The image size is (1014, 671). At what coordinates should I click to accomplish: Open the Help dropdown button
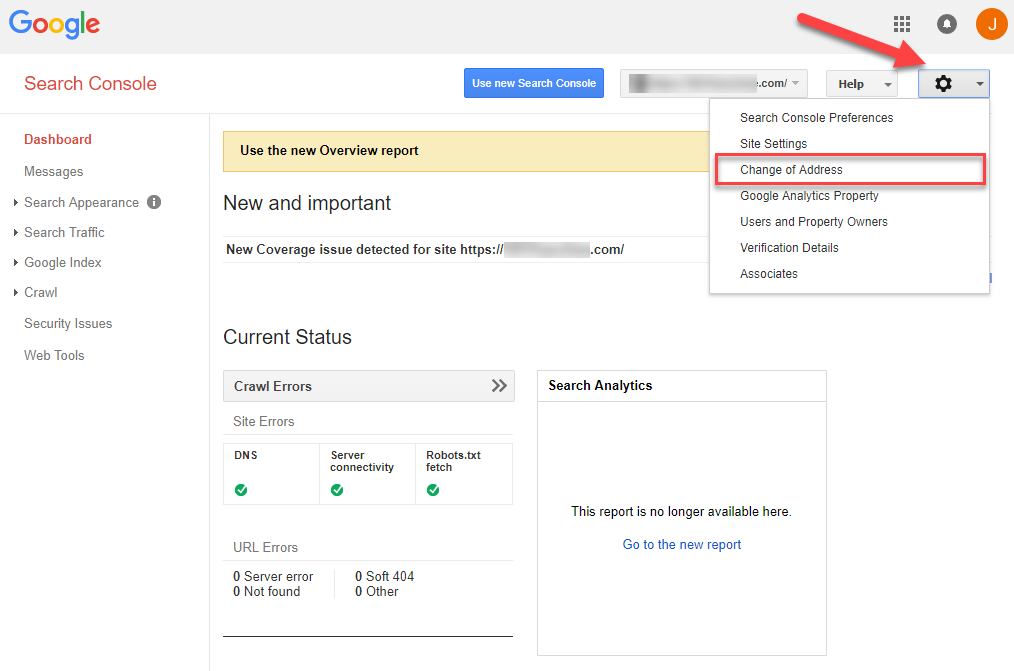(x=862, y=83)
